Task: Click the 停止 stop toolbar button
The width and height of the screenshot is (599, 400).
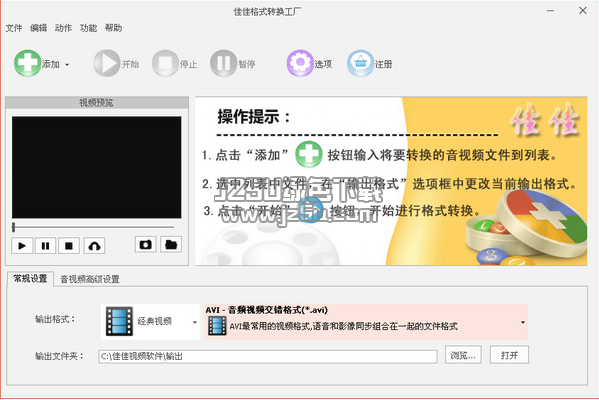Action: [x=175, y=63]
